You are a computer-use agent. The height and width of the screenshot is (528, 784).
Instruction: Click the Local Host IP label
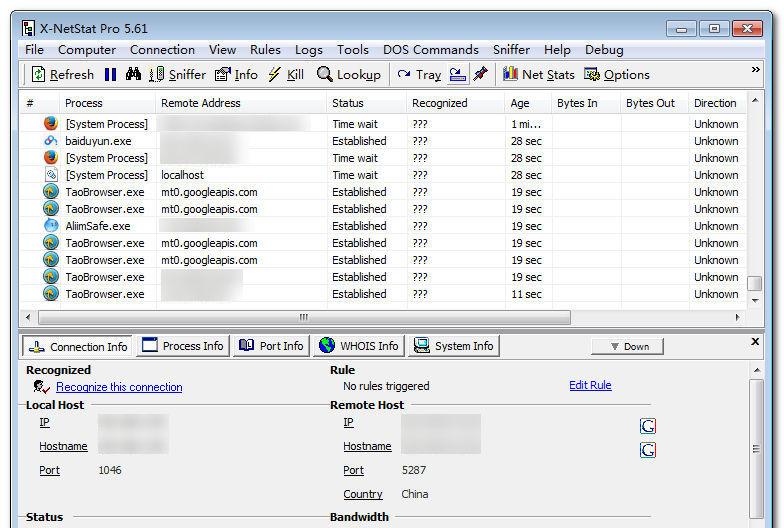(x=44, y=422)
